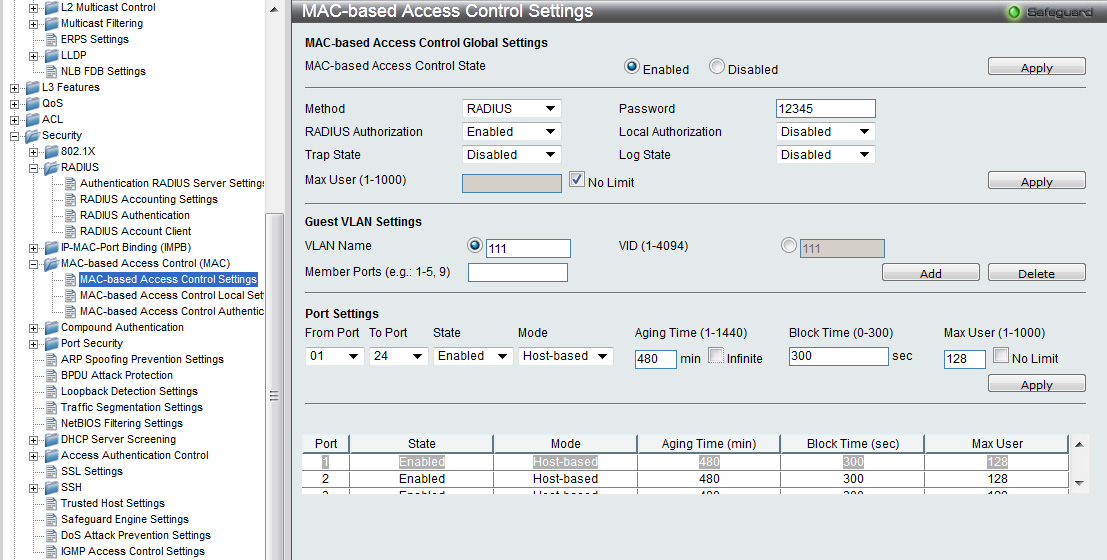The image size is (1107, 560).
Task: Click the Port Security folder icon
Action: [51, 343]
